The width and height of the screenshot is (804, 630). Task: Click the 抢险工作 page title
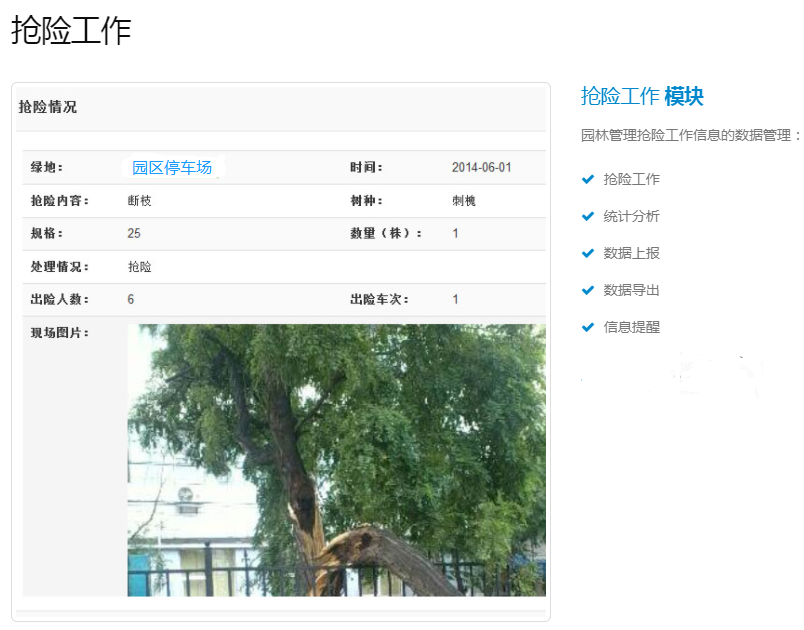point(71,30)
